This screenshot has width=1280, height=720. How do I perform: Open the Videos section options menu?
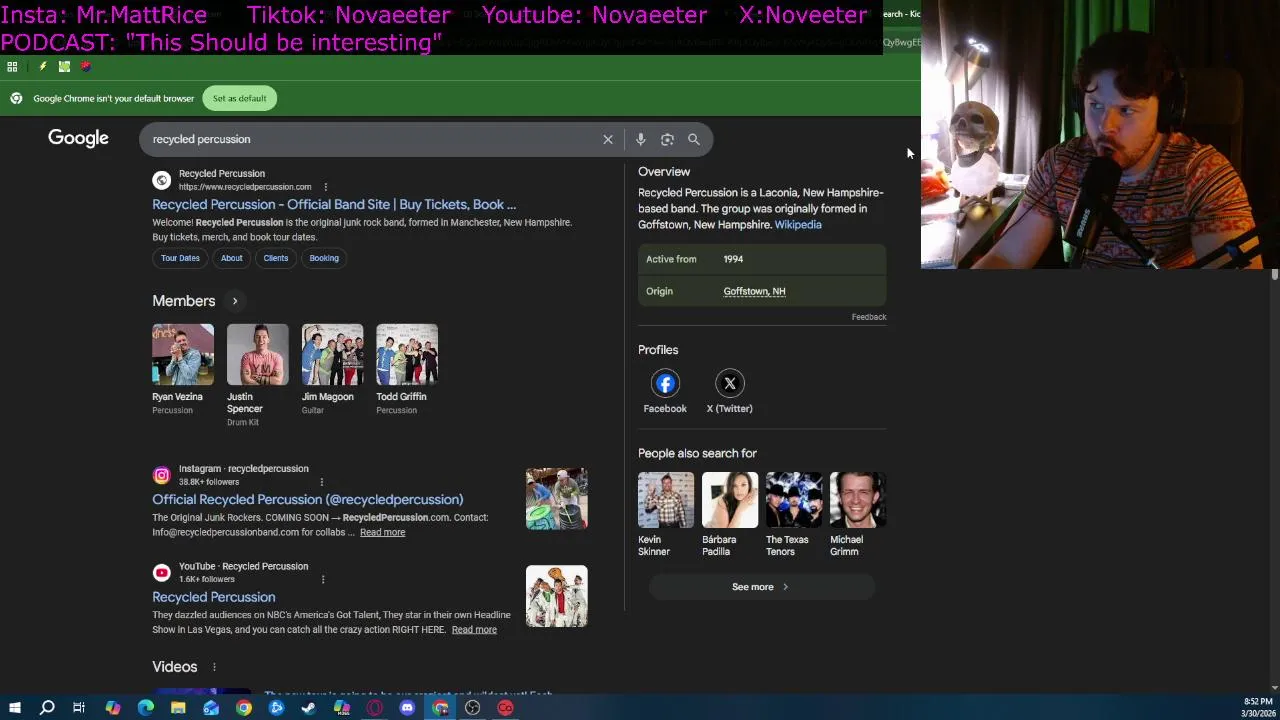[214, 667]
